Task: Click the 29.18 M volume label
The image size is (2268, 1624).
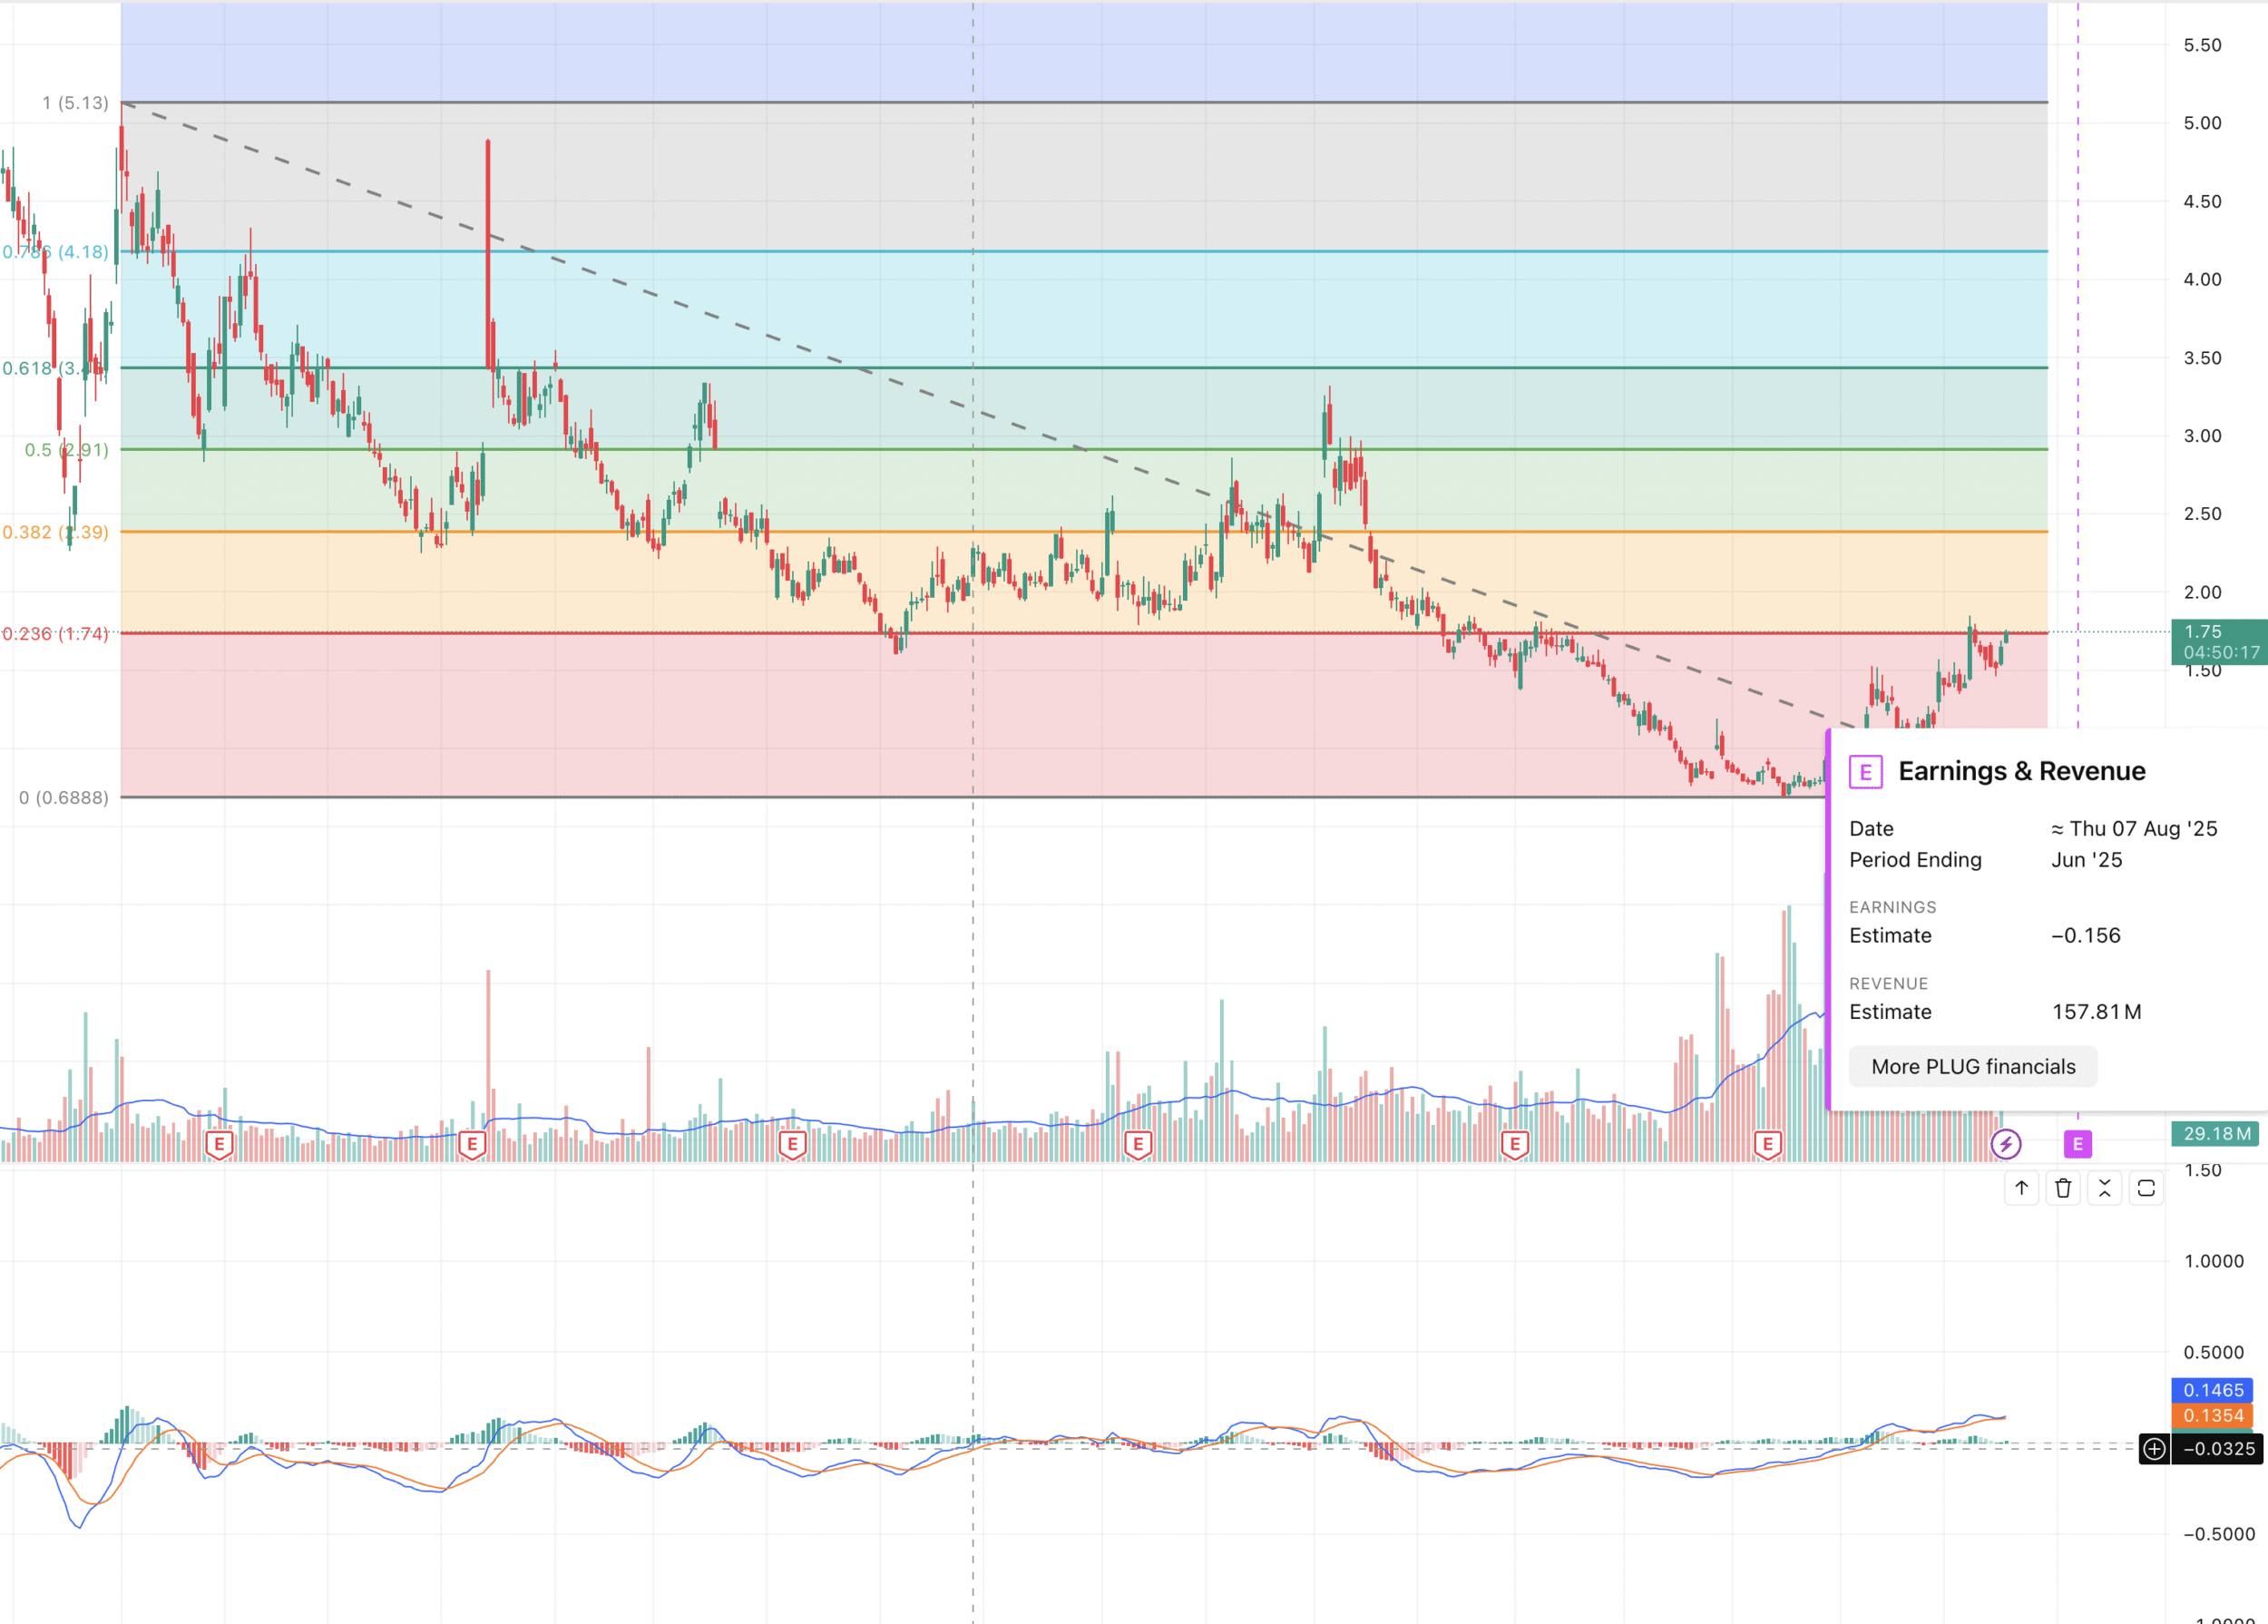Action: 2216,1133
